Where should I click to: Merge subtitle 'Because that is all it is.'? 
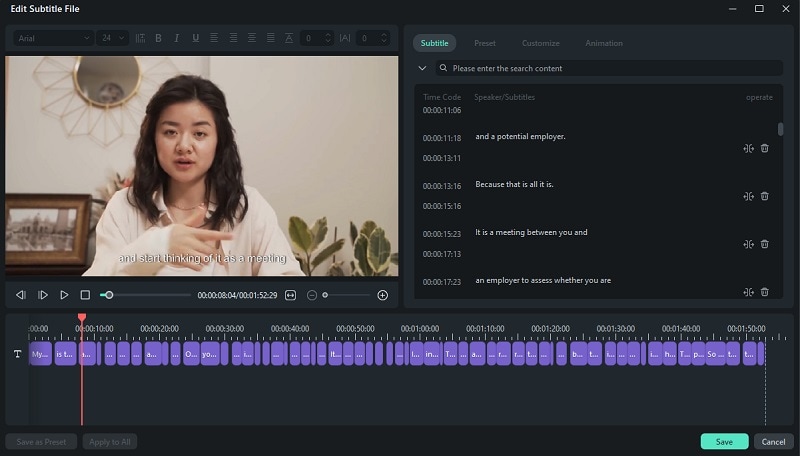pos(748,196)
